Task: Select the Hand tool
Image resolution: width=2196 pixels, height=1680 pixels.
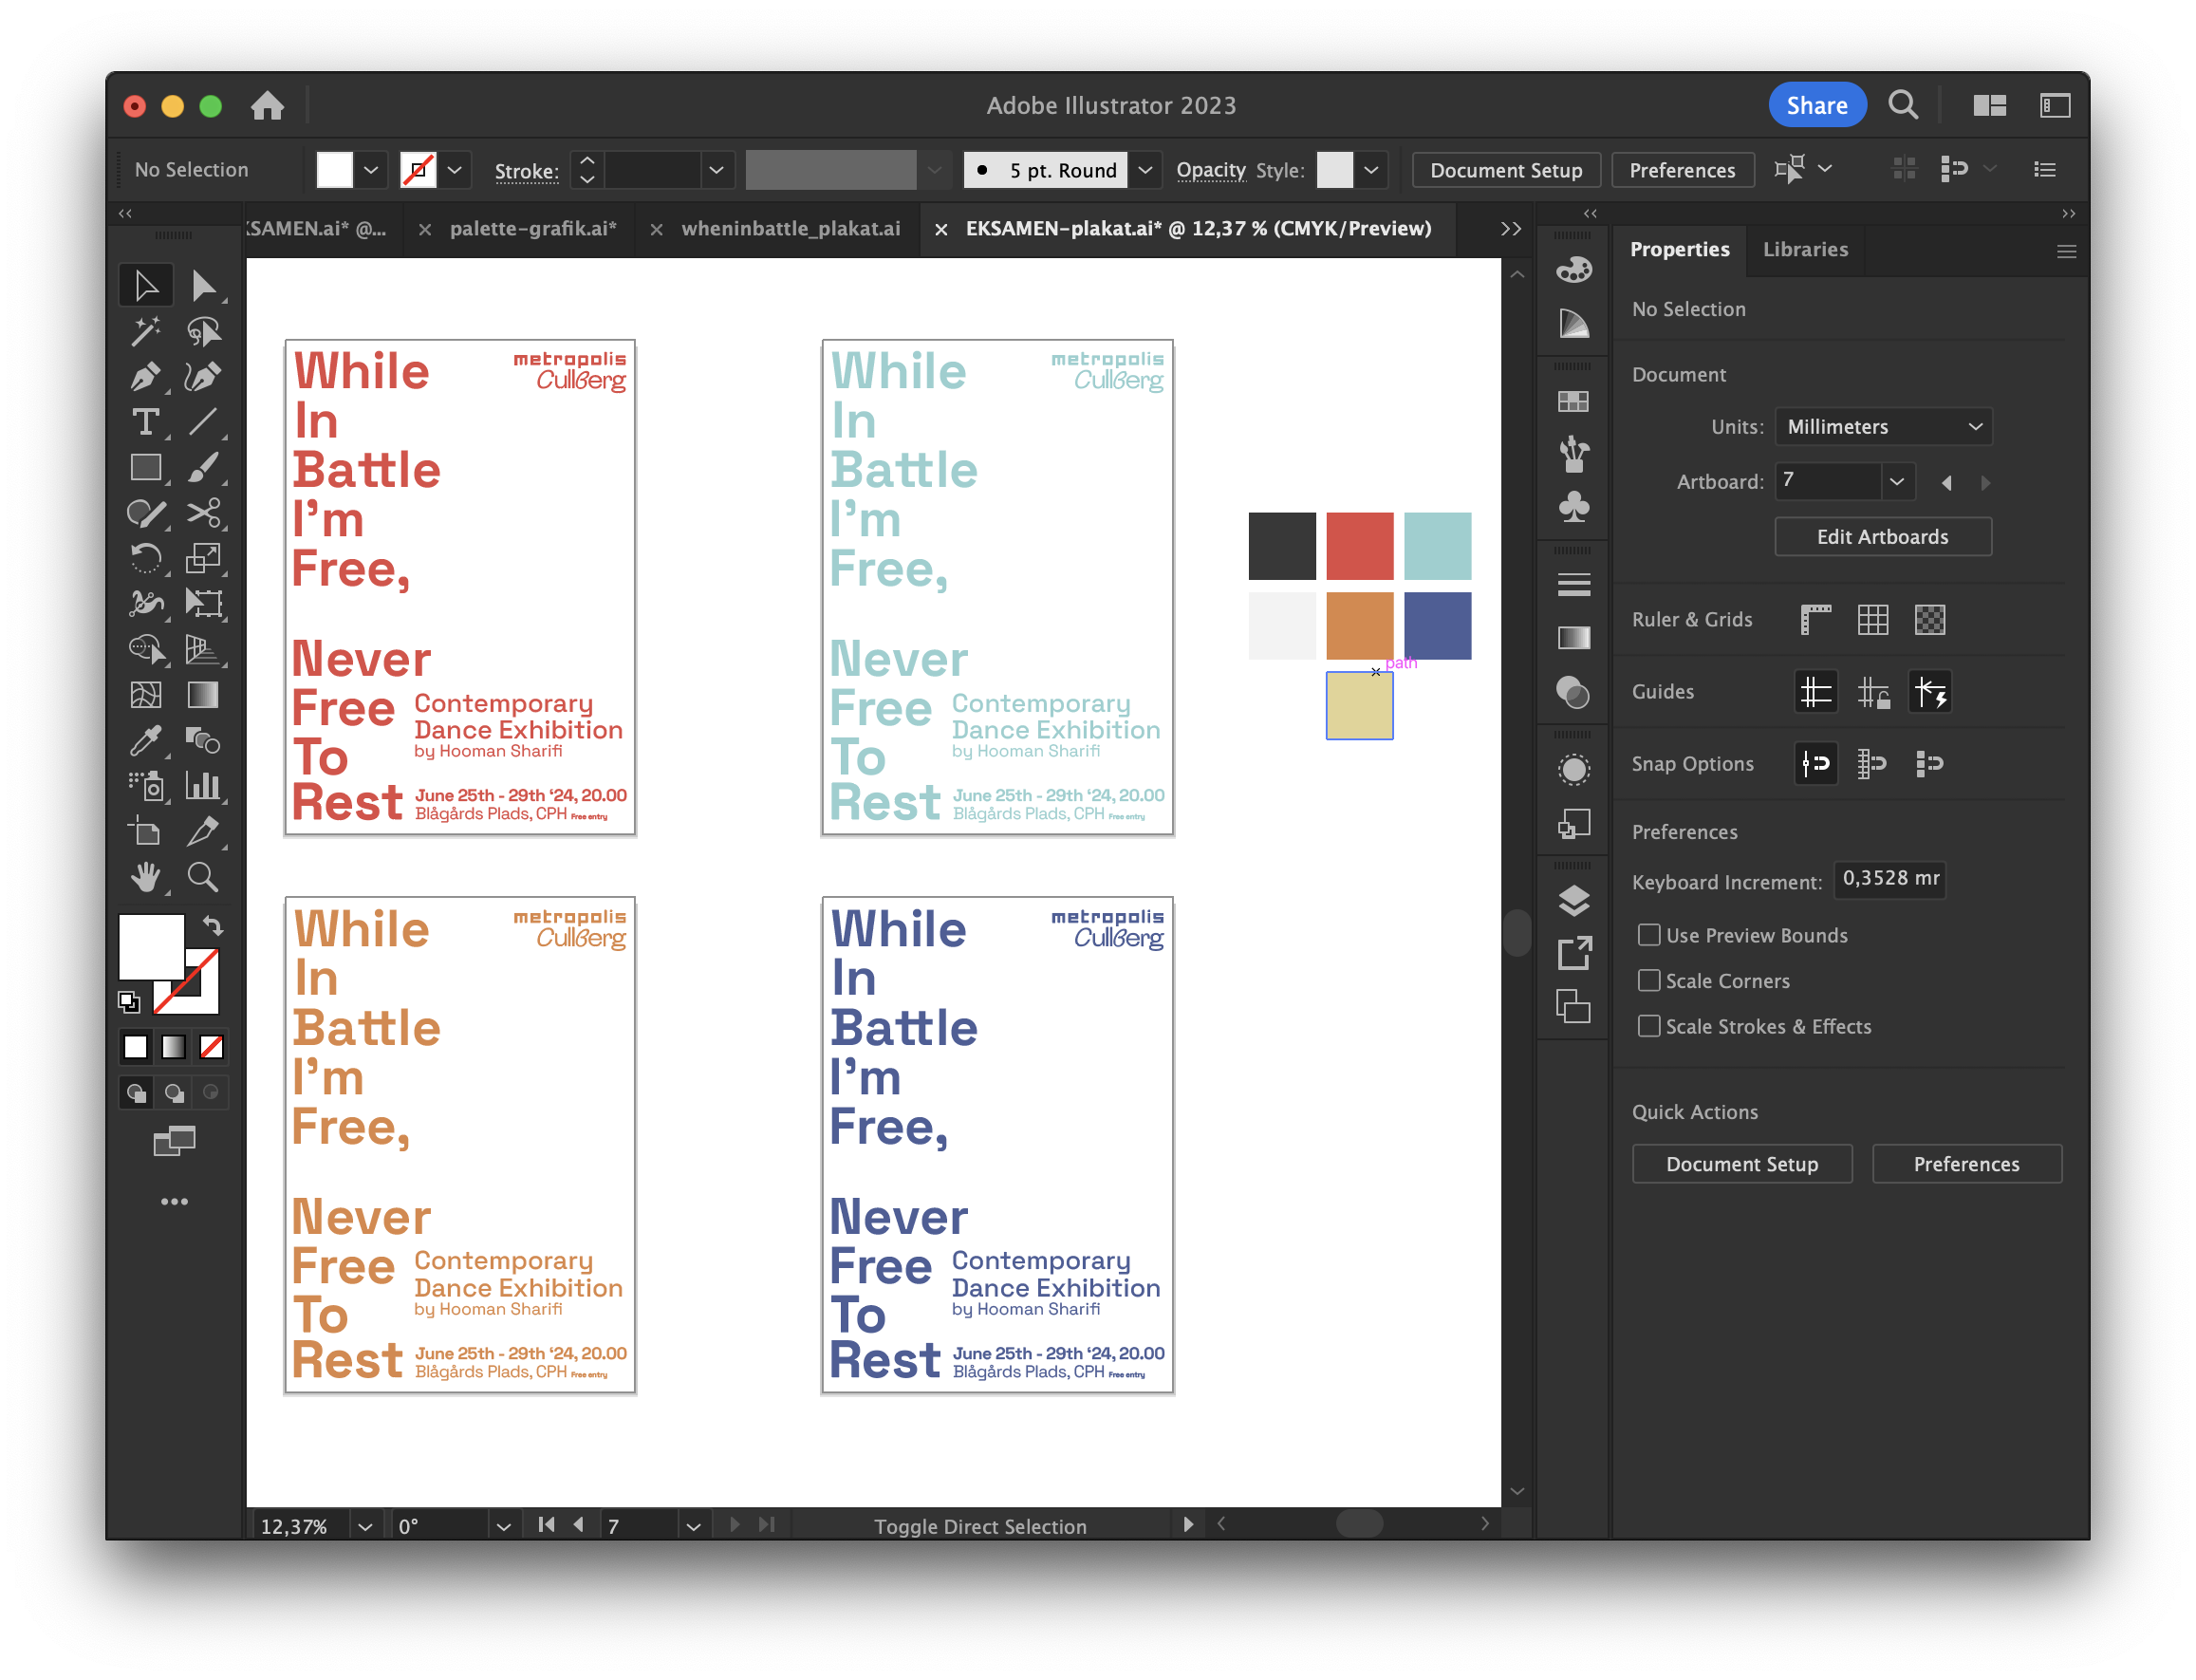Action: click(x=145, y=877)
